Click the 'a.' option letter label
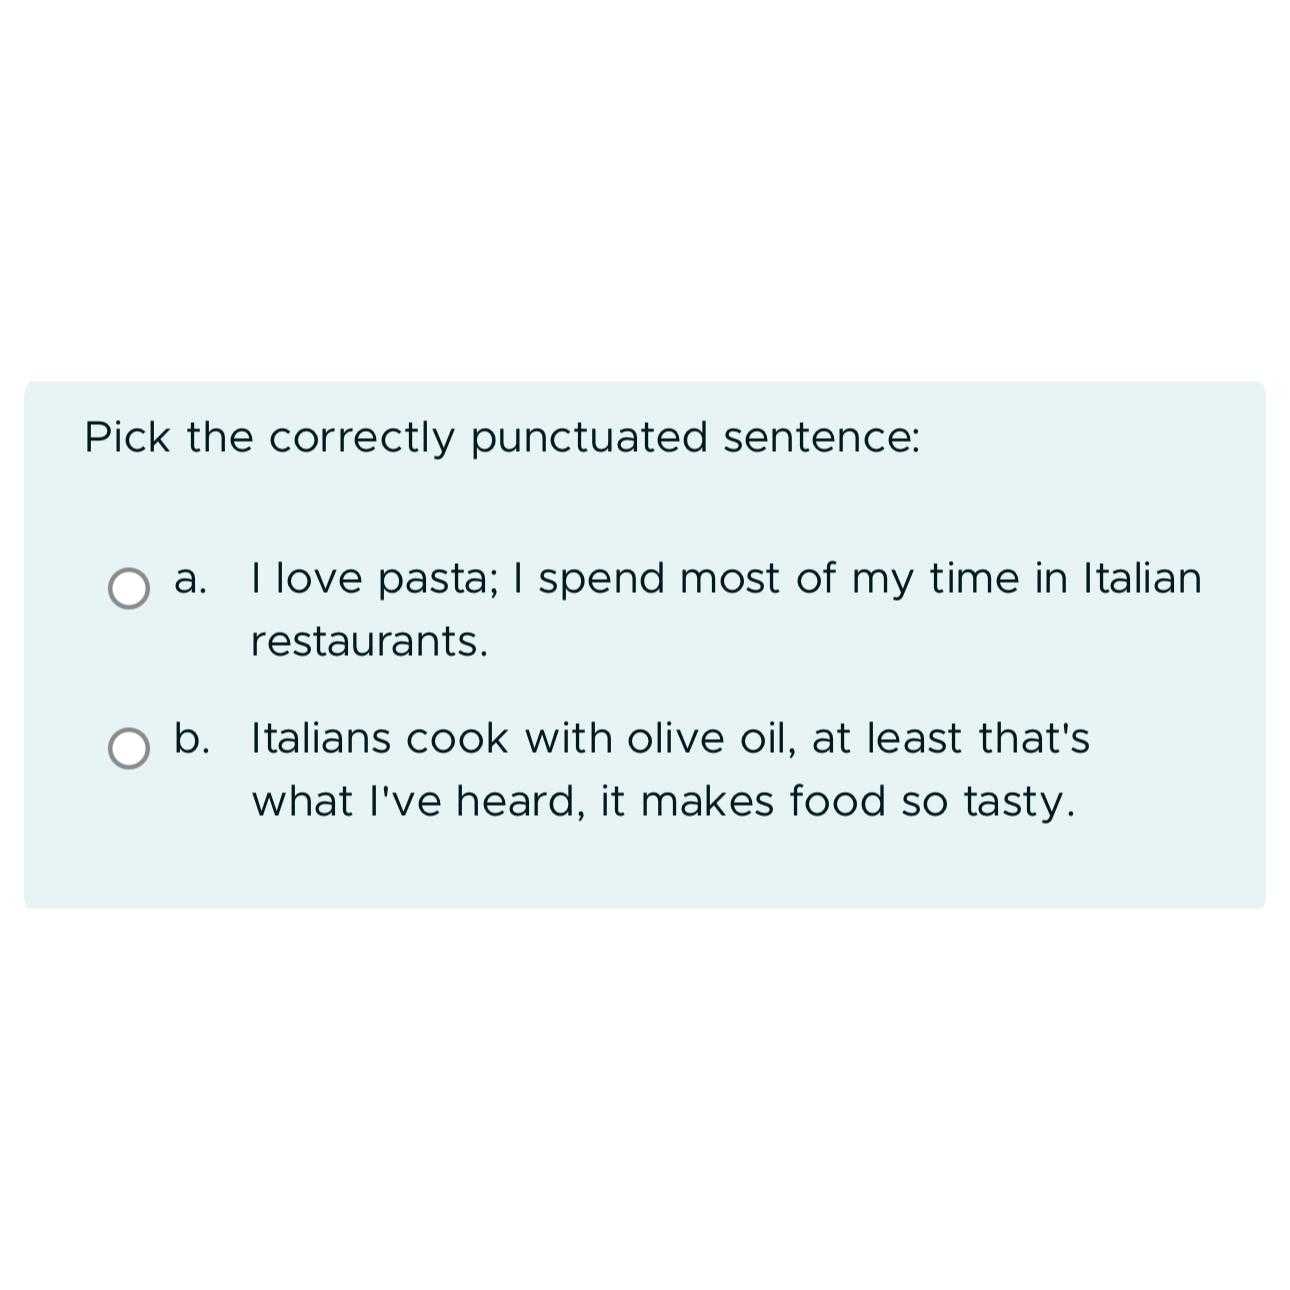1290x1290 pixels. pyautogui.click(x=190, y=579)
